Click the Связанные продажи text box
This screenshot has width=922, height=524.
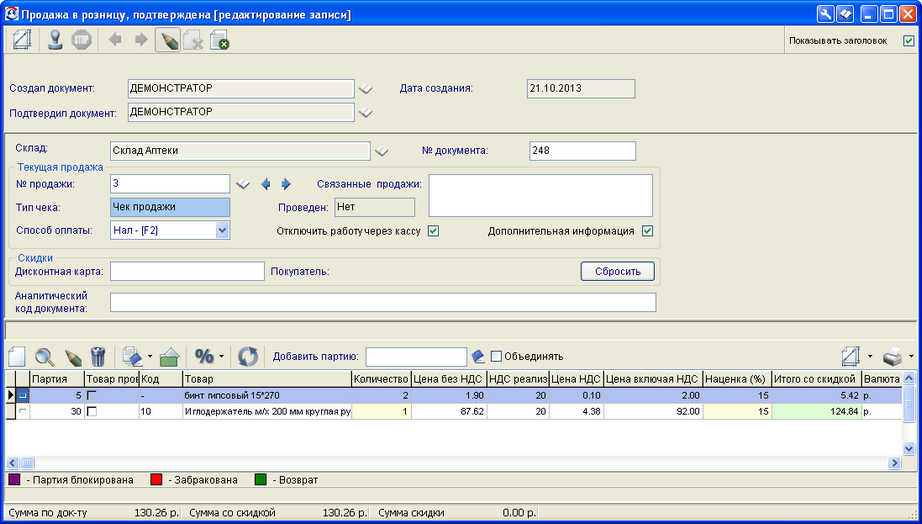click(540, 195)
